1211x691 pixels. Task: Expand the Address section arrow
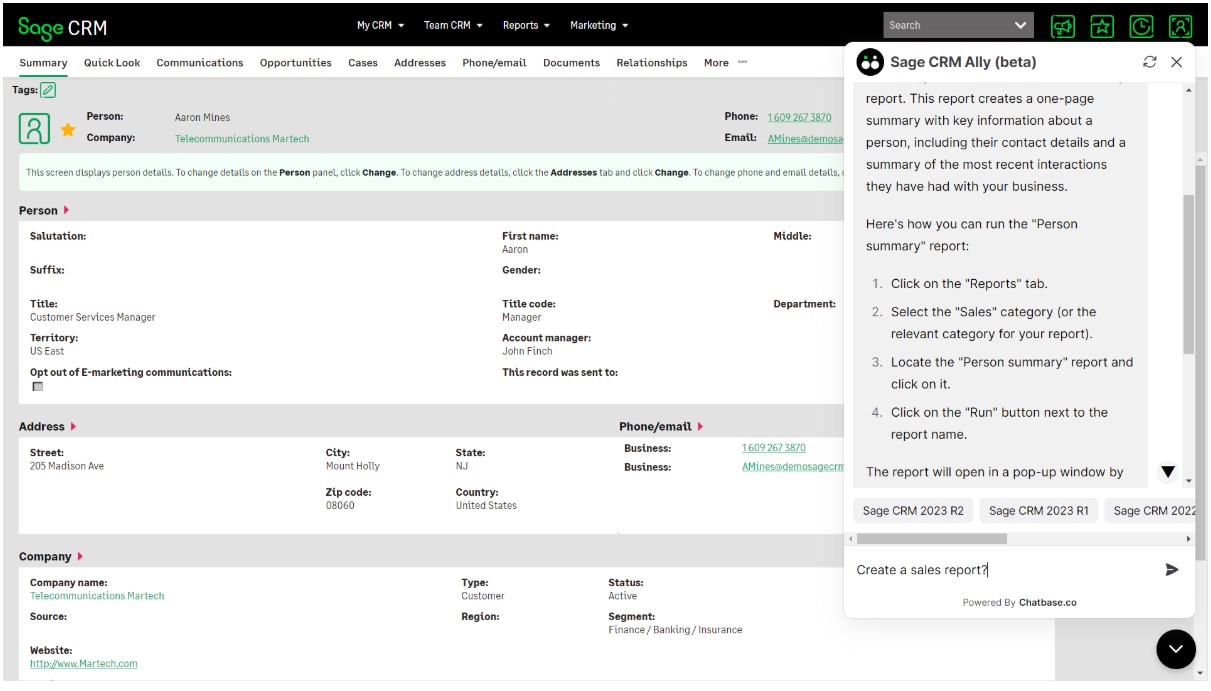pos(73,426)
